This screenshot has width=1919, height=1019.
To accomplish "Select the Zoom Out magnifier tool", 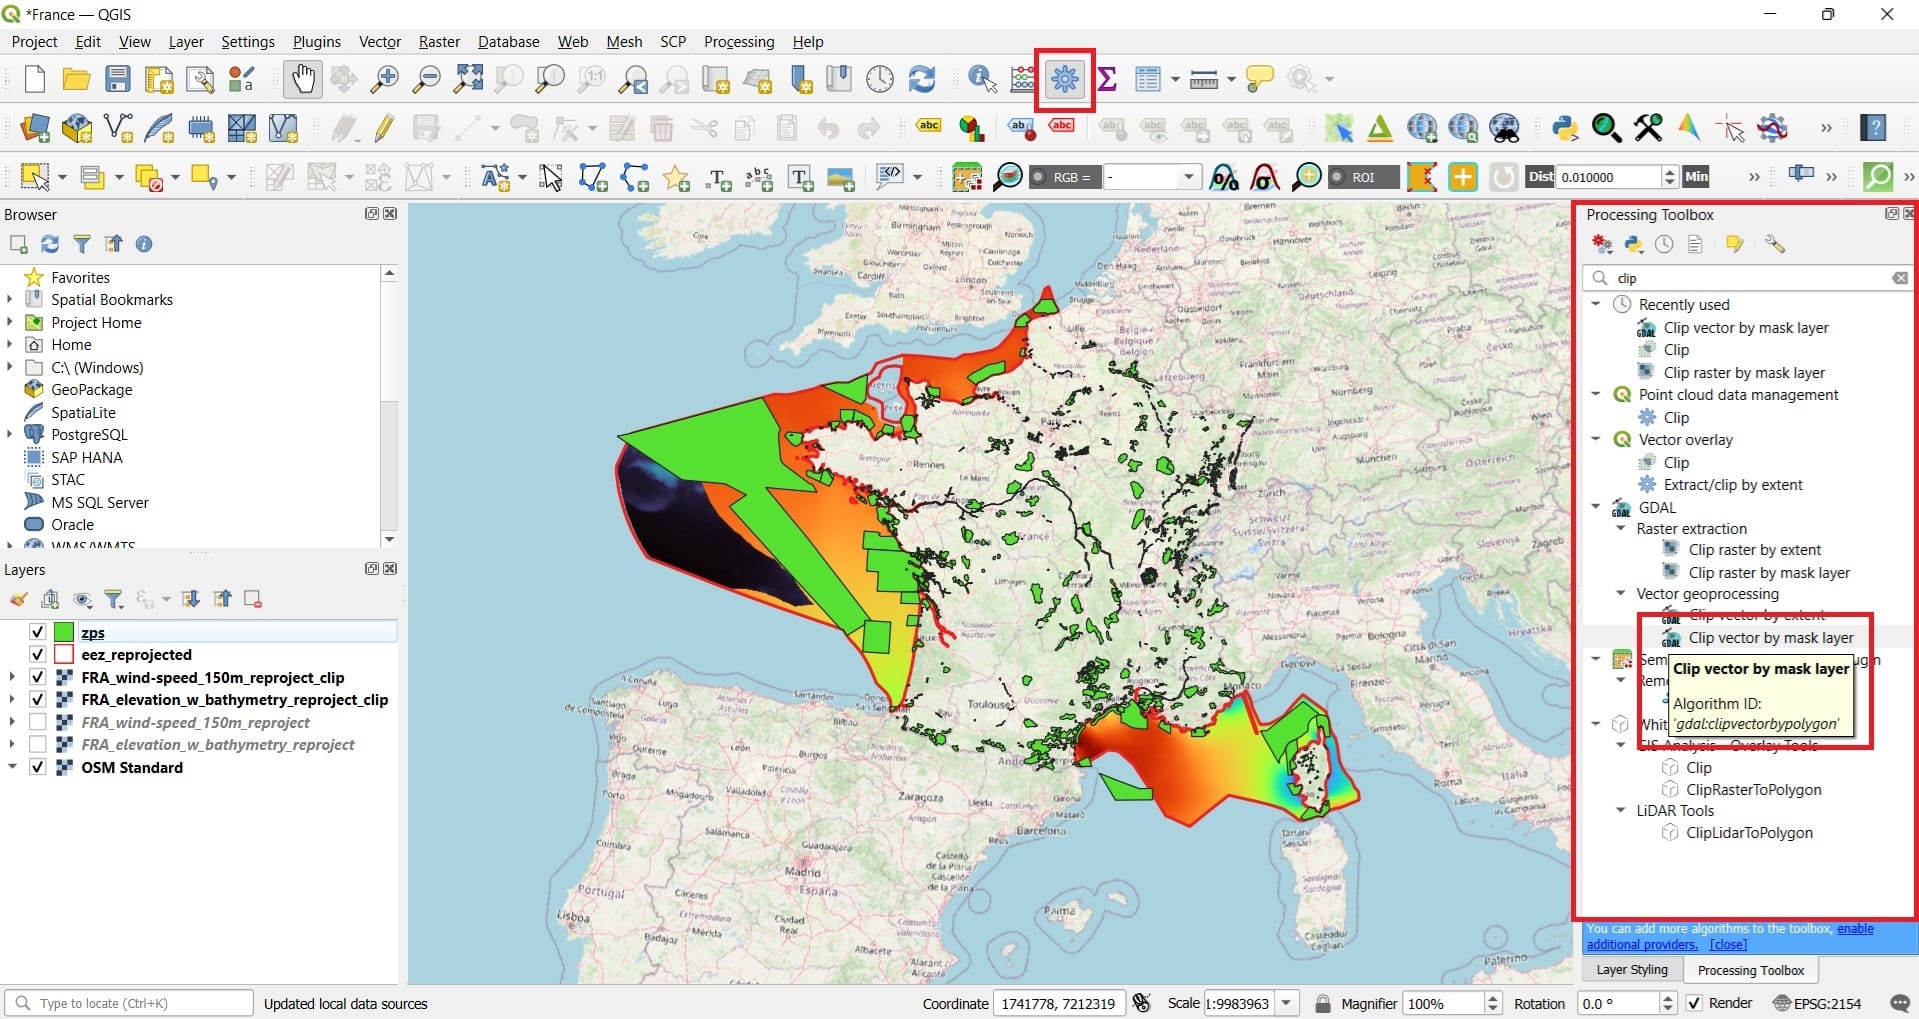I will point(426,79).
